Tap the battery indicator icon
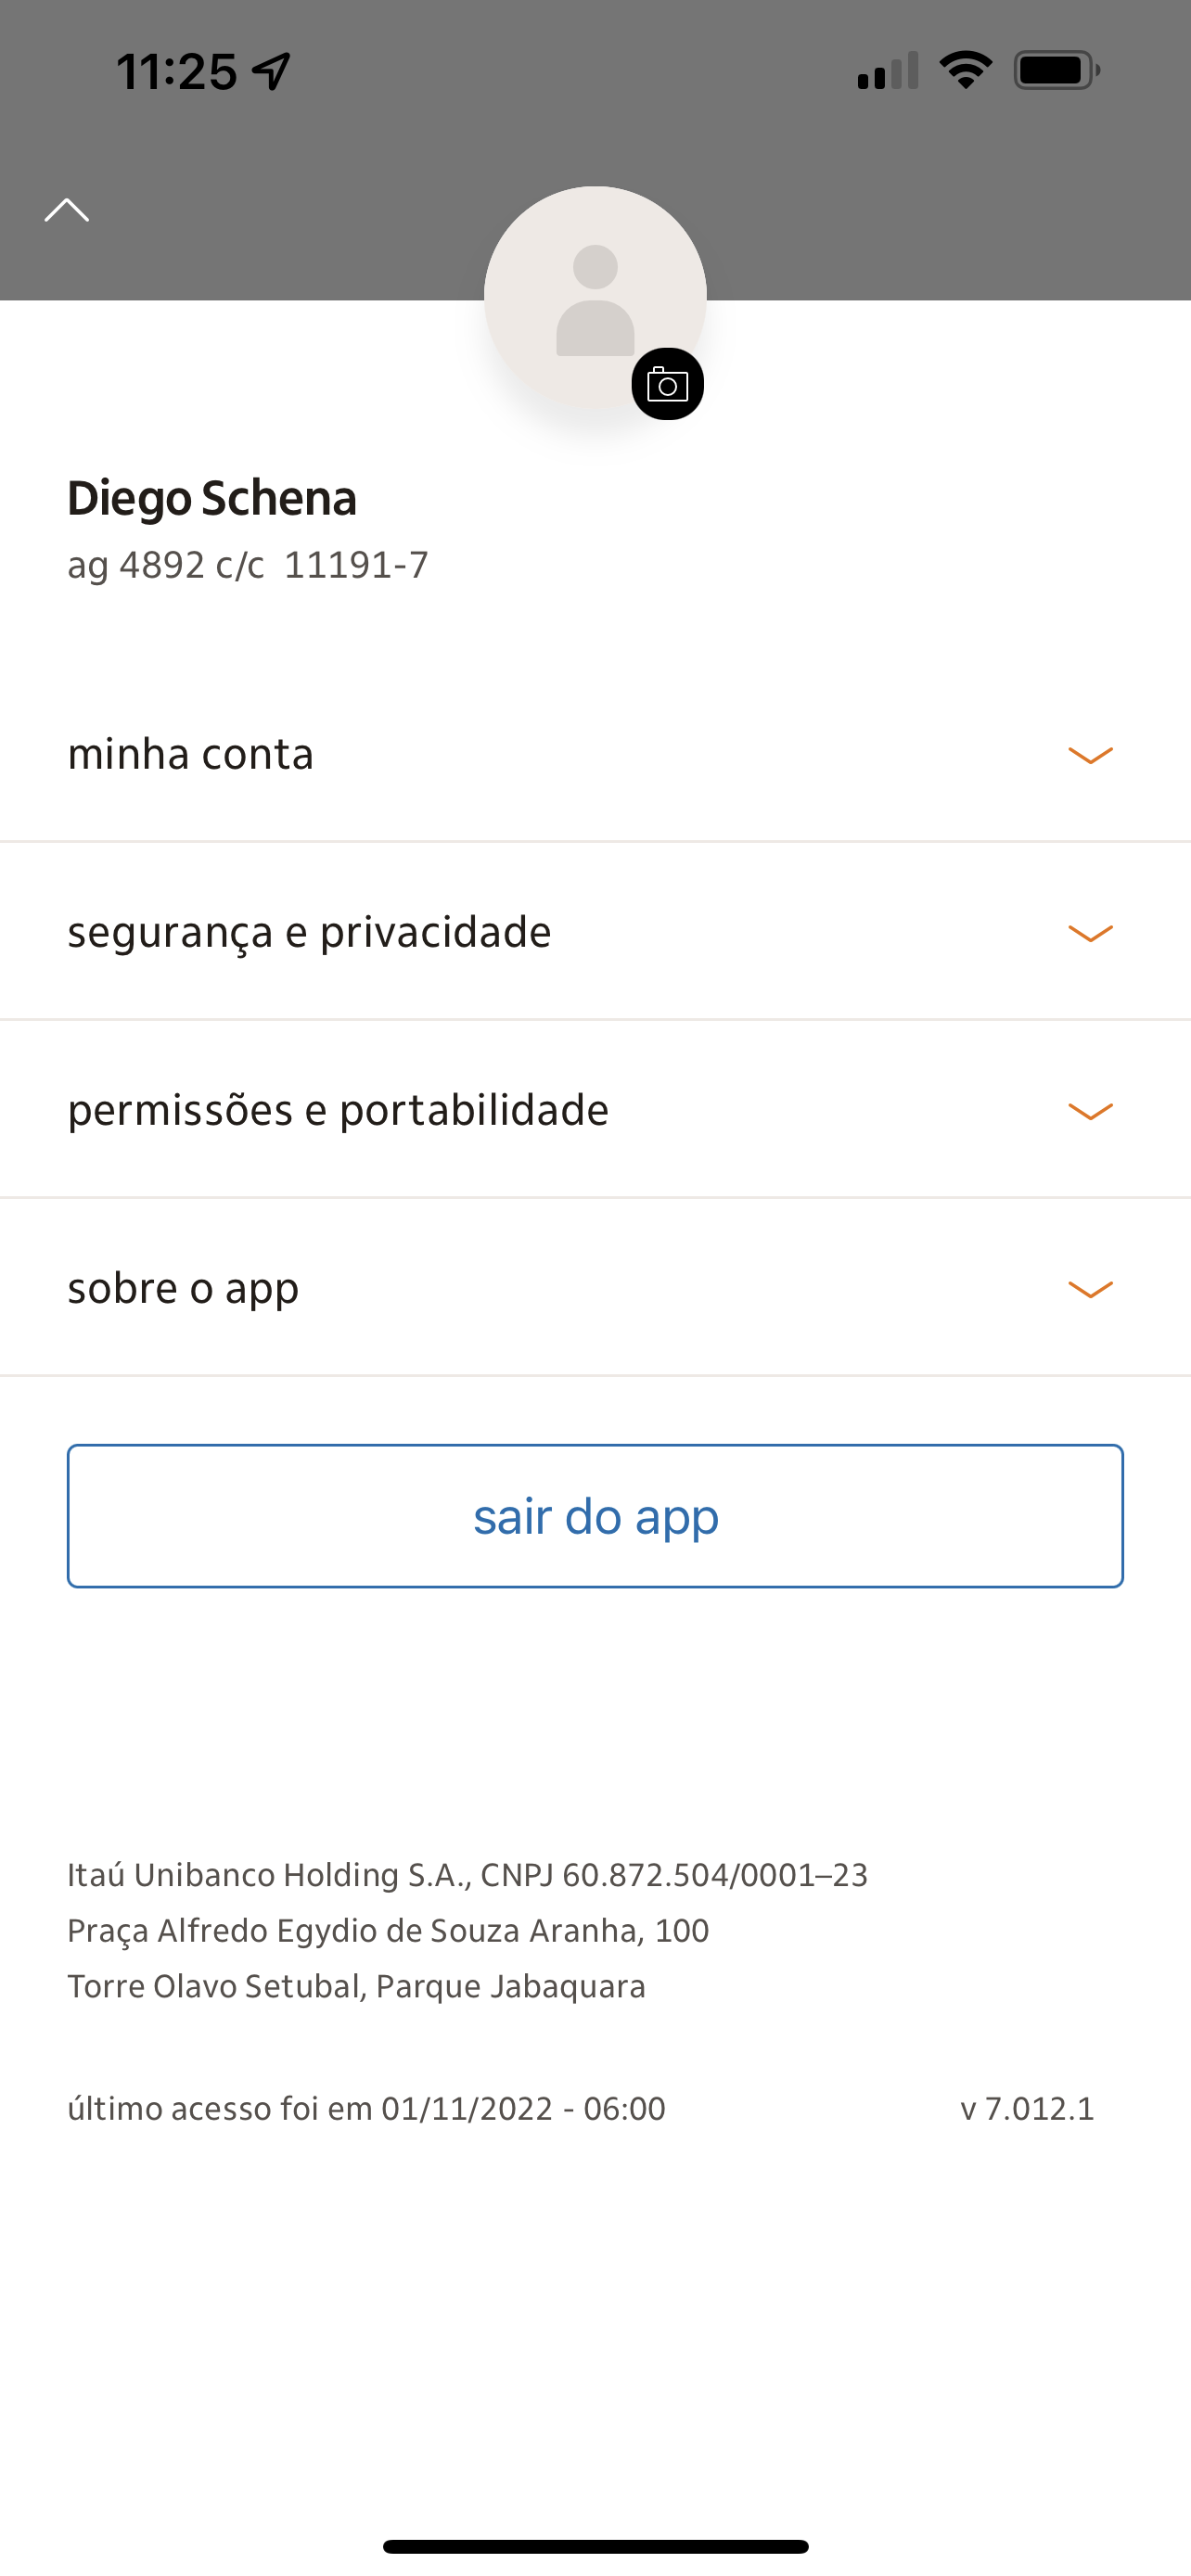The height and width of the screenshot is (2576, 1191). click(x=1056, y=70)
